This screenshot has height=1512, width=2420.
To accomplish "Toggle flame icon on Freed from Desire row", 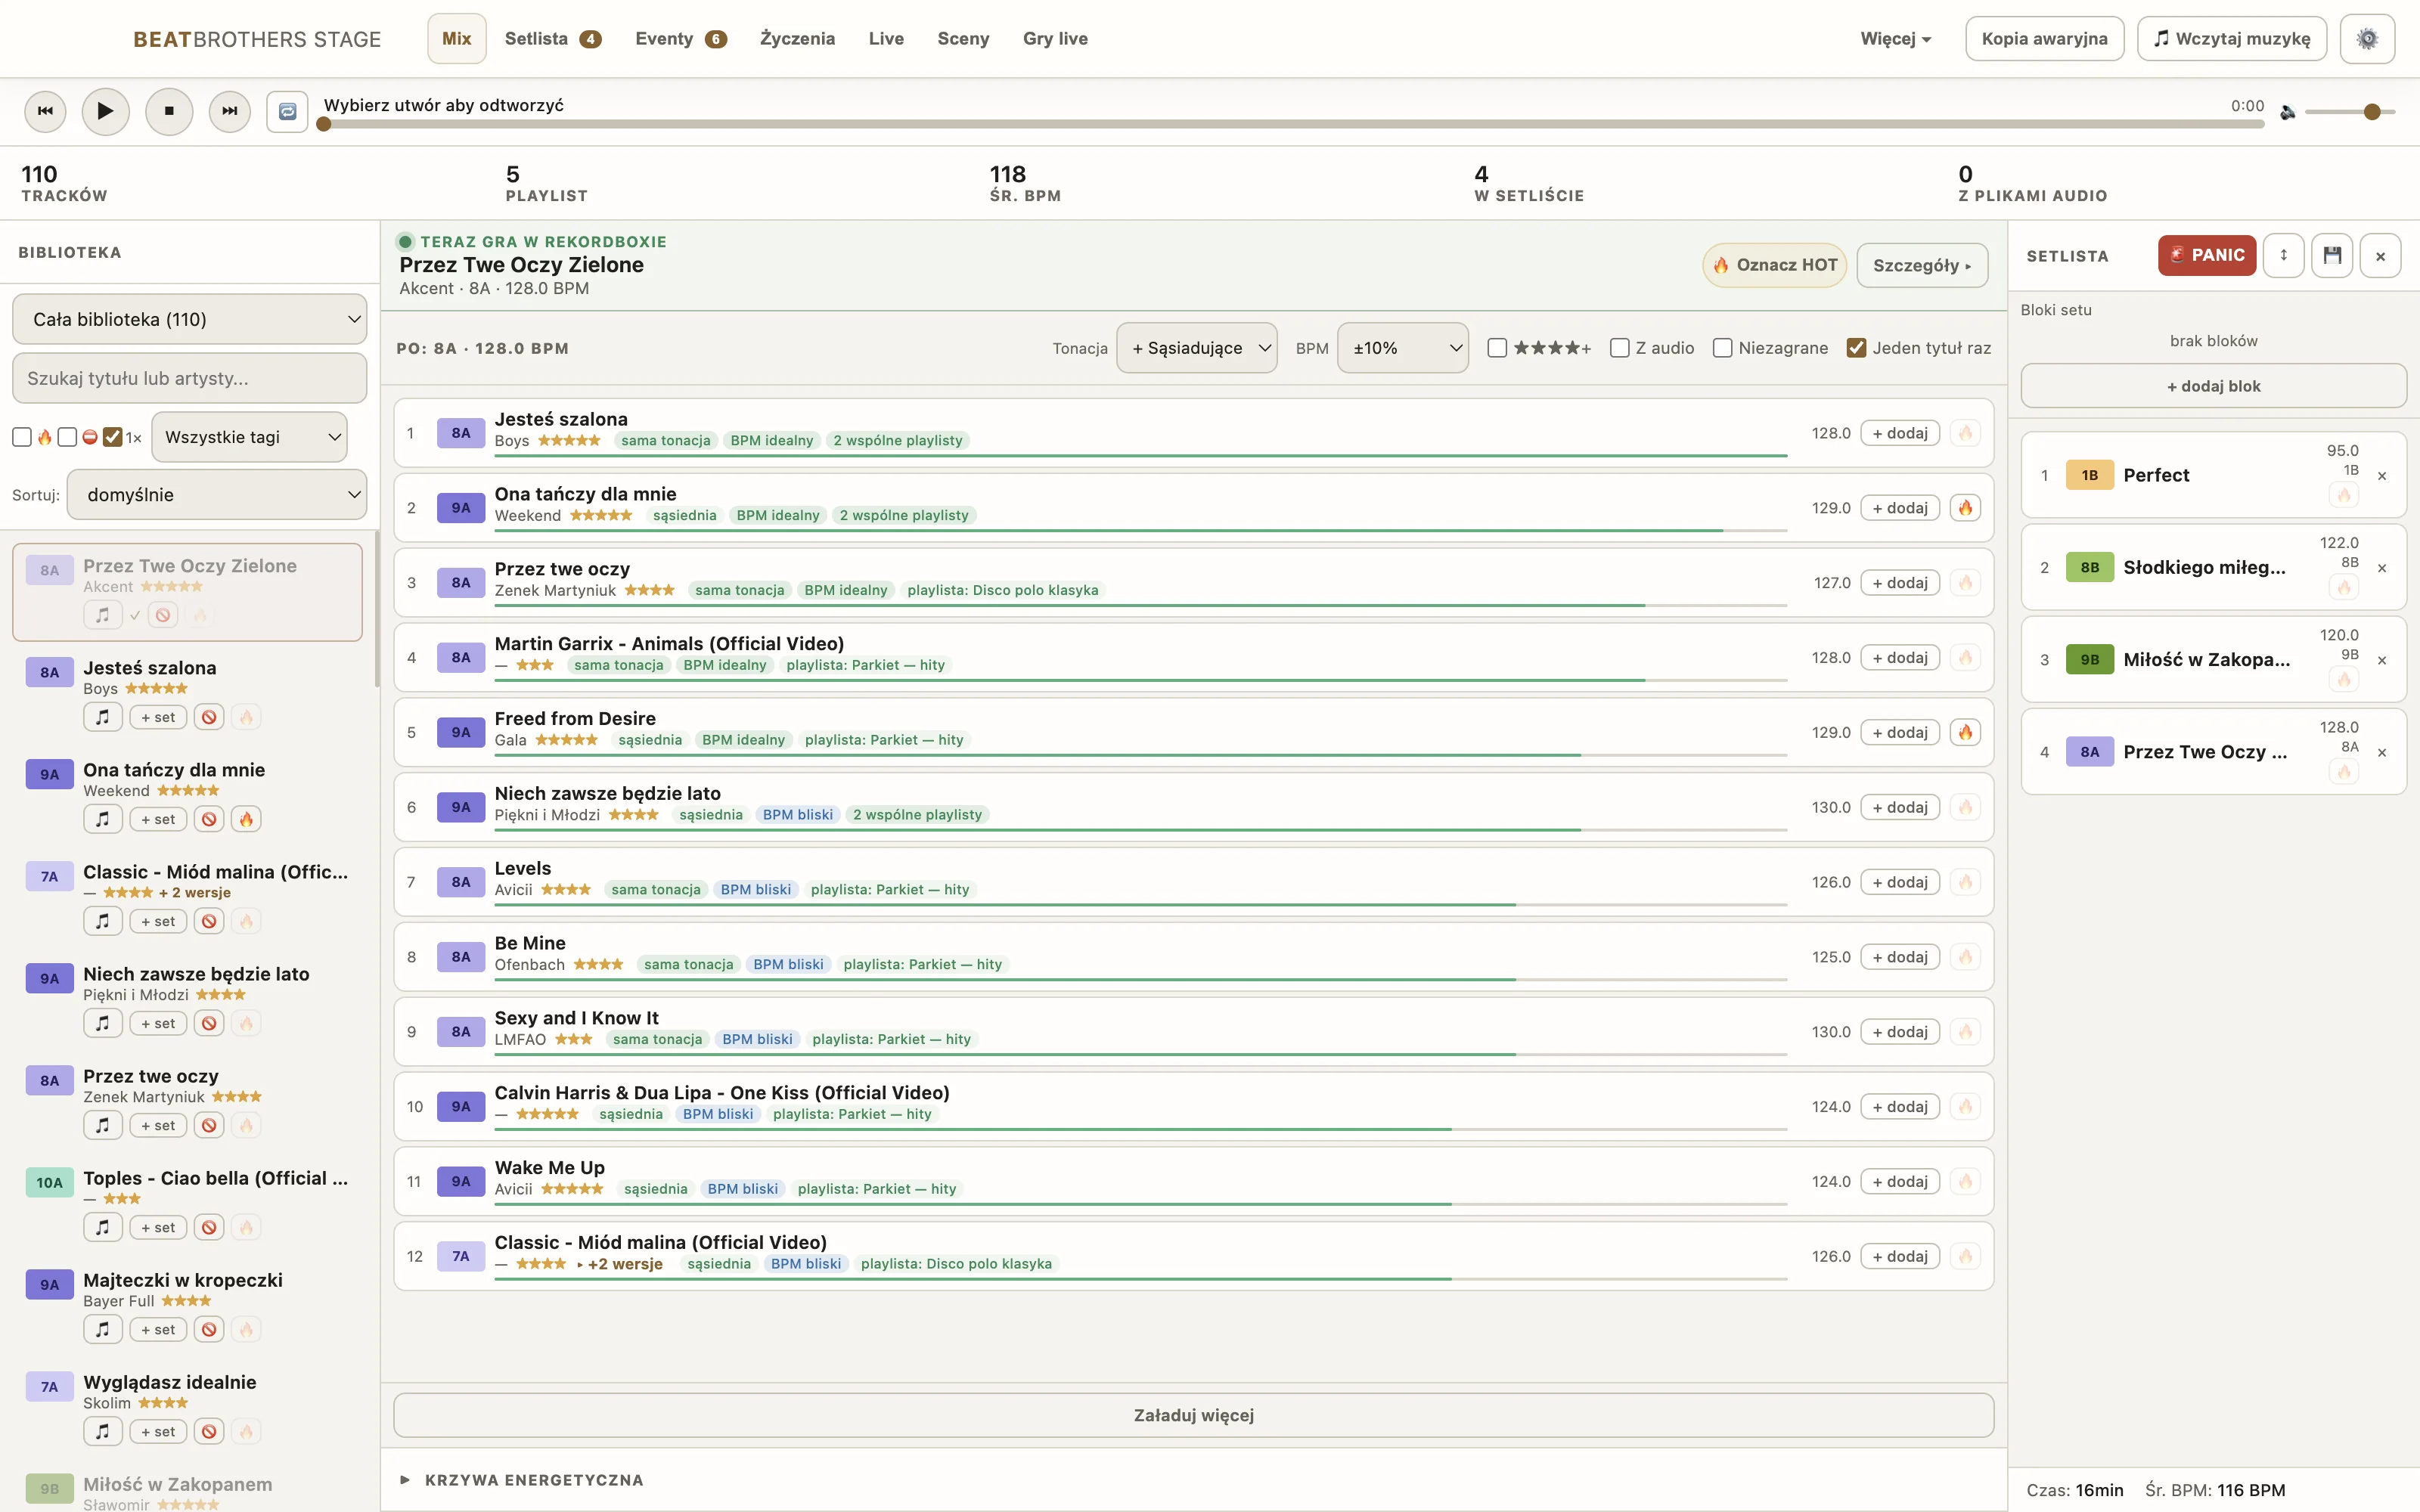I will point(1965,733).
